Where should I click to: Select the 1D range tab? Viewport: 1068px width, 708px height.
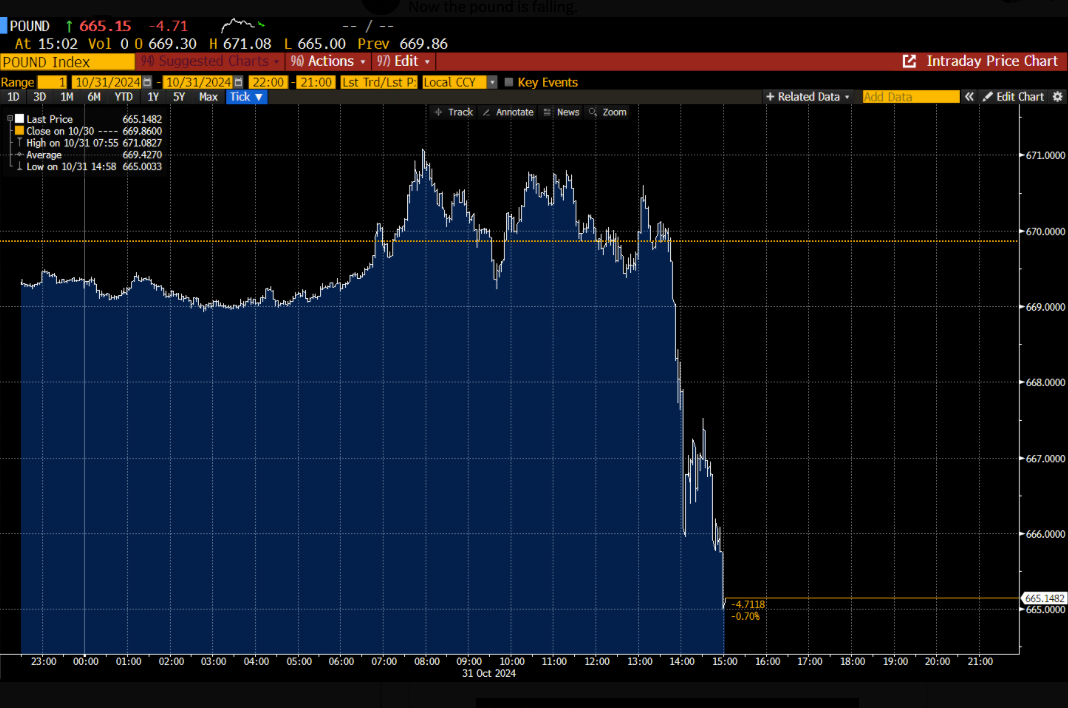pos(13,97)
